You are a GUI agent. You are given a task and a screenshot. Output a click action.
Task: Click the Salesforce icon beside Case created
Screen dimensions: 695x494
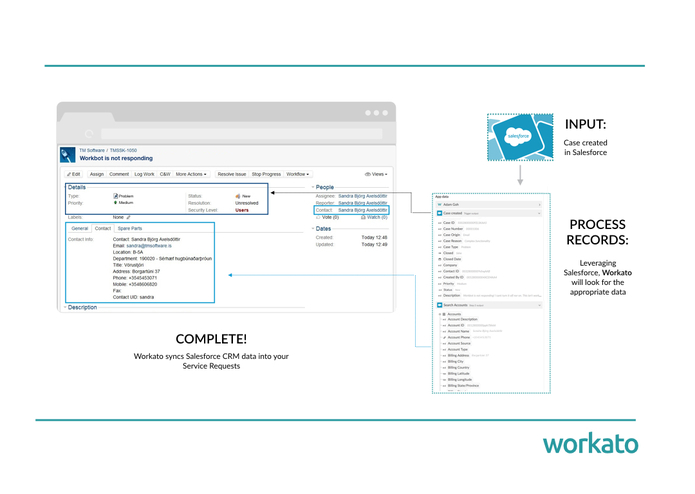pyautogui.click(x=440, y=213)
